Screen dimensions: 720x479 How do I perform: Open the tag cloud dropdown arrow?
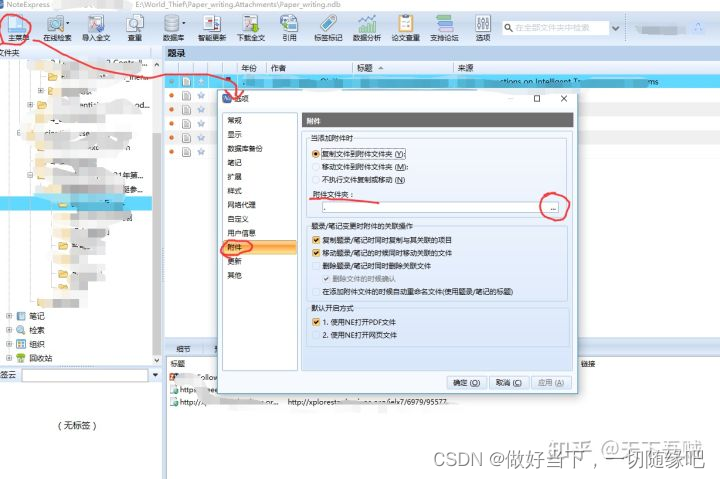(155, 375)
